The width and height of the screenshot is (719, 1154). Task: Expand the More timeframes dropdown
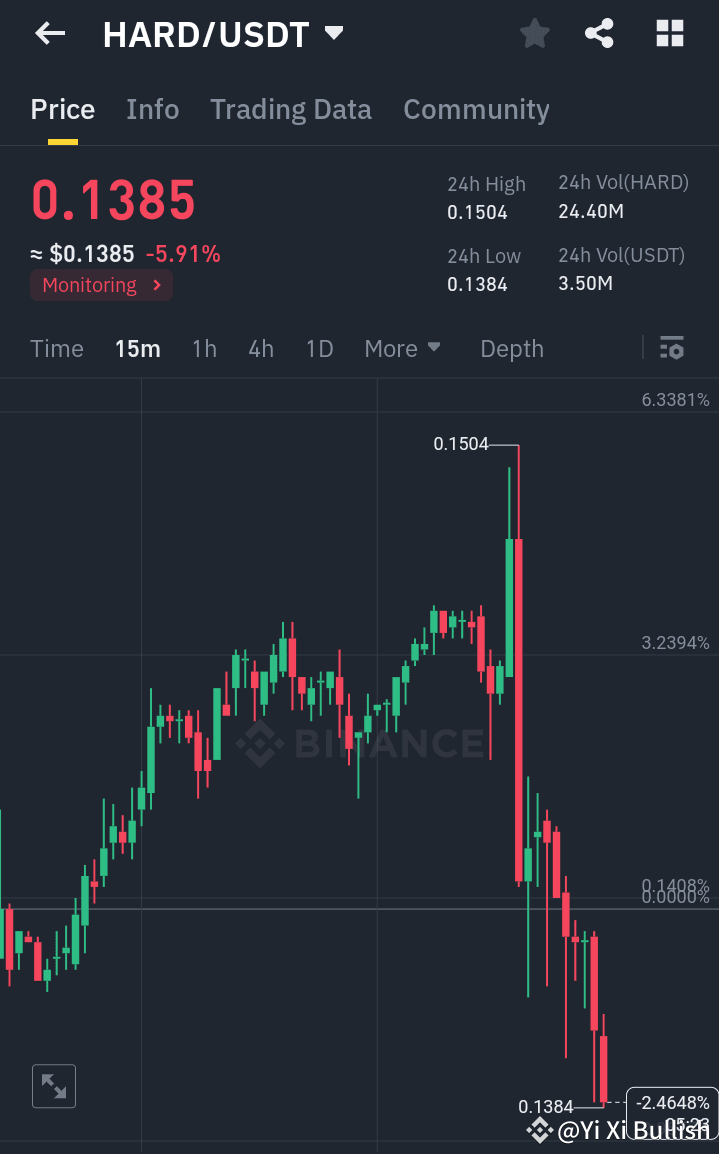[402, 348]
